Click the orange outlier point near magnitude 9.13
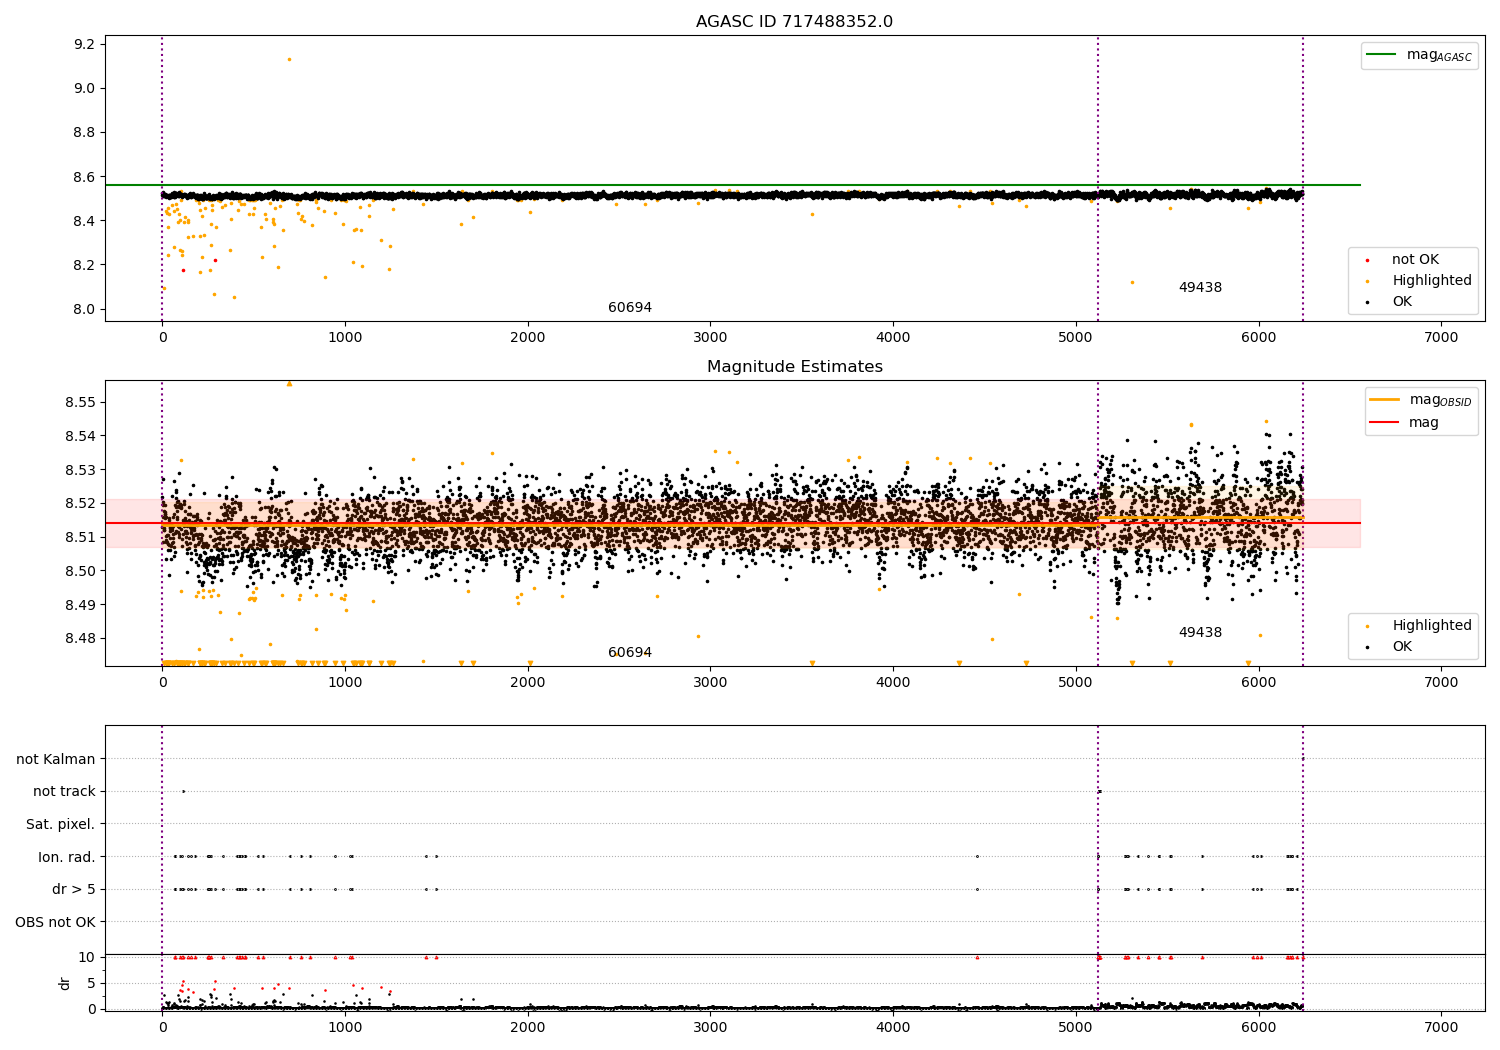The image size is (1500, 1050). [x=289, y=59]
